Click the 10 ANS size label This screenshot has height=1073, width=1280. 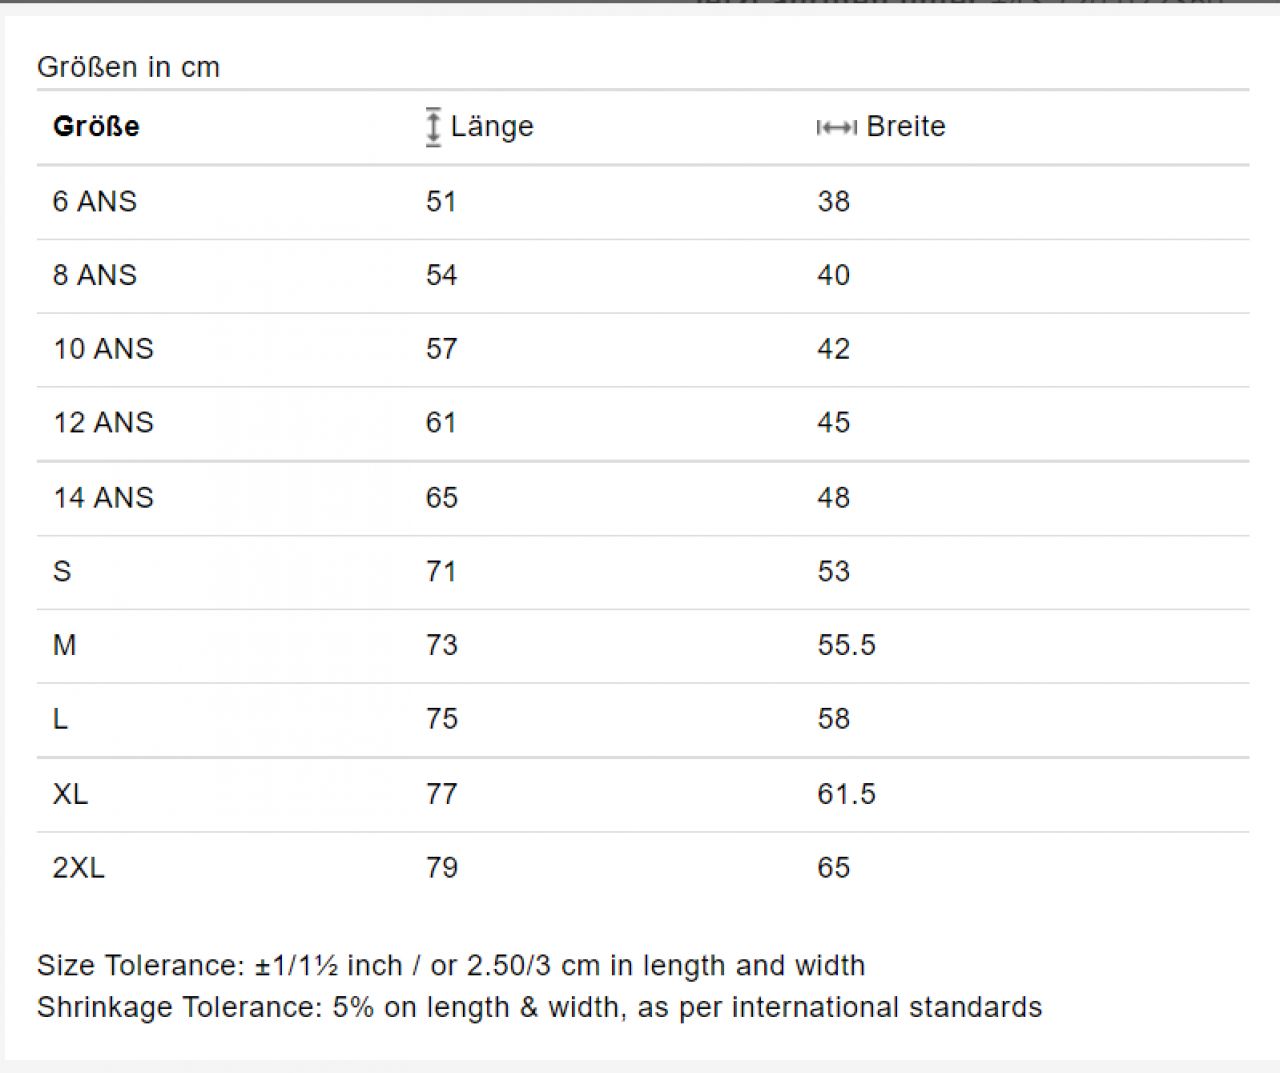pos(104,349)
